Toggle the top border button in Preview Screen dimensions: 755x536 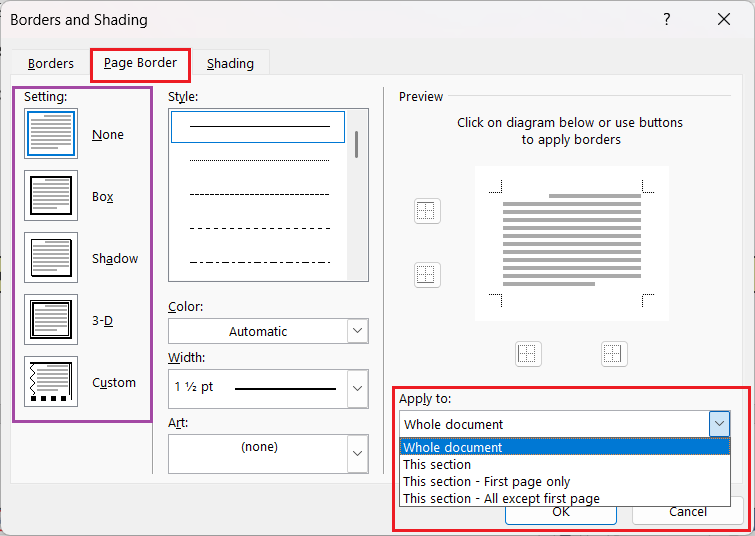point(427,211)
